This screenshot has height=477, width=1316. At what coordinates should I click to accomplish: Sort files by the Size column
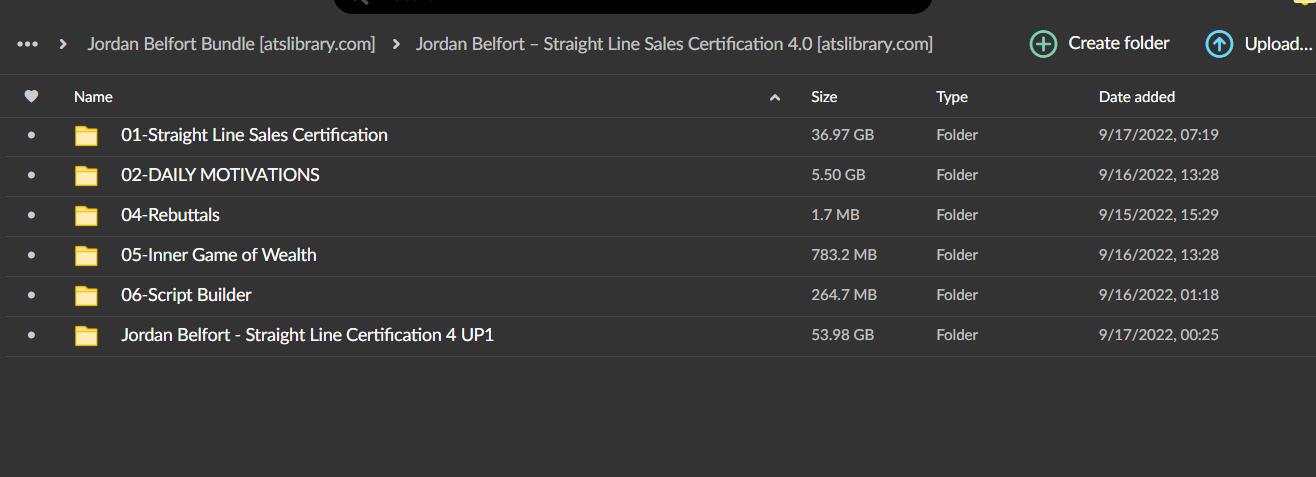[x=824, y=97]
